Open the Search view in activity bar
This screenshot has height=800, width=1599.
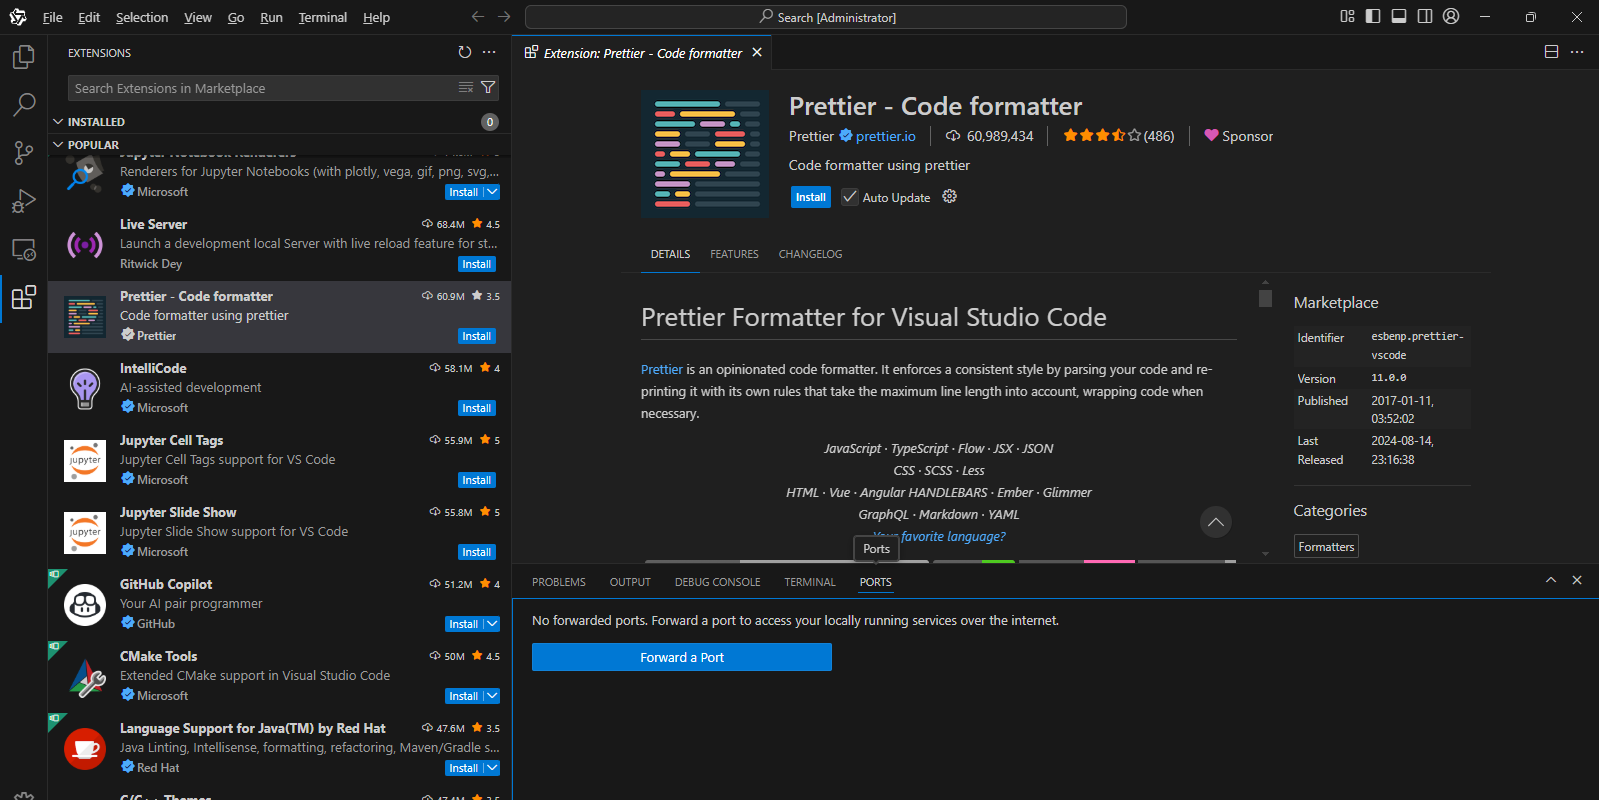pyautogui.click(x=23, y=105)
